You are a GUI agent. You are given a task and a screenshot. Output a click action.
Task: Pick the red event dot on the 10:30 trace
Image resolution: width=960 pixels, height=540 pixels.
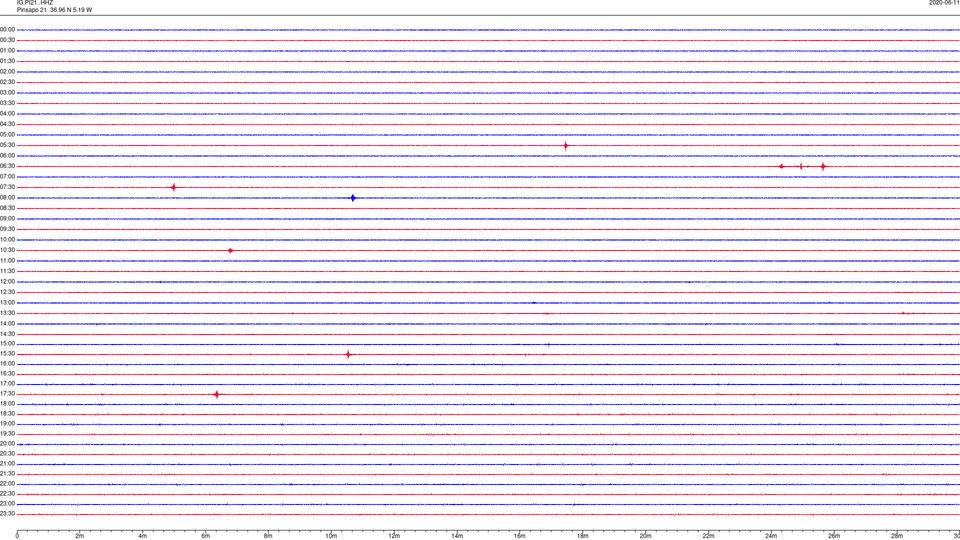230,250
